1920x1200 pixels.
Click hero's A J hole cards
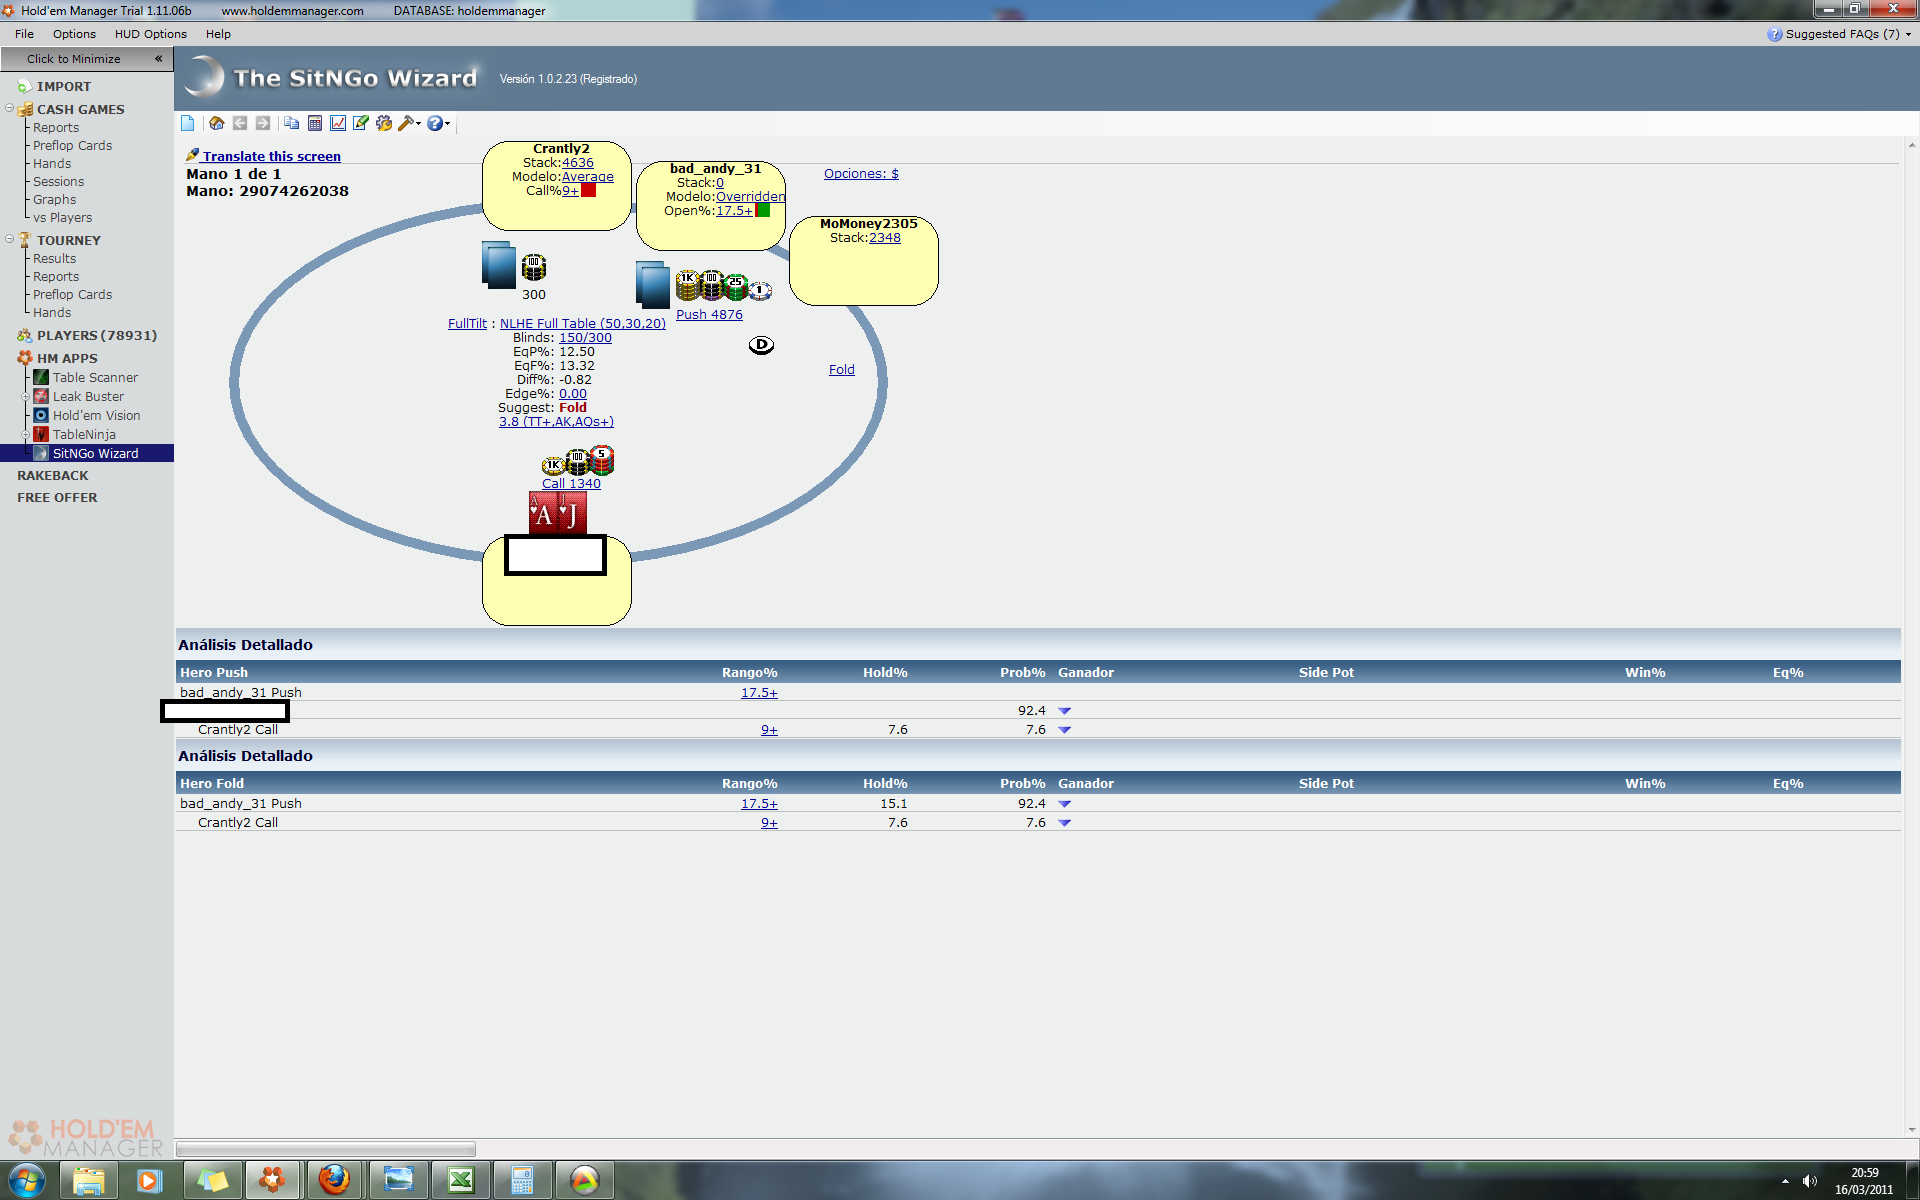558,513
